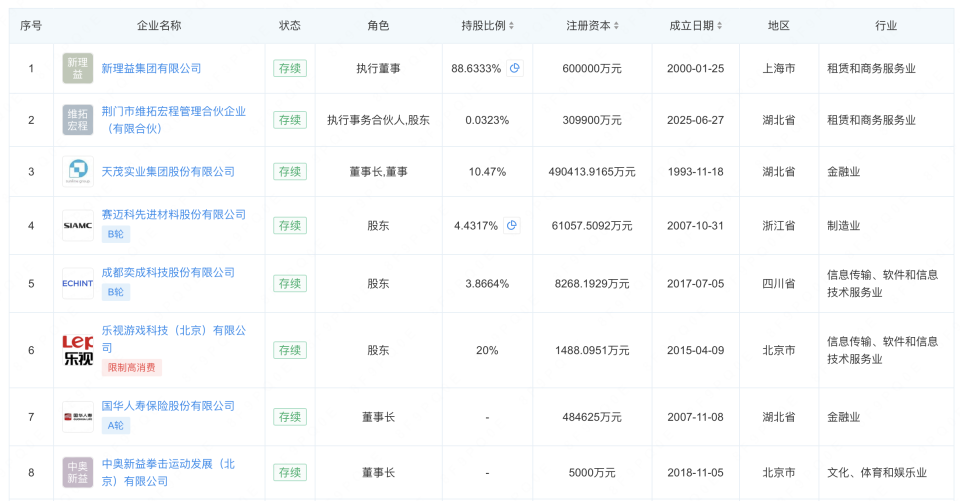Select the 2000-01-25 date cell

tap(696, 69)
